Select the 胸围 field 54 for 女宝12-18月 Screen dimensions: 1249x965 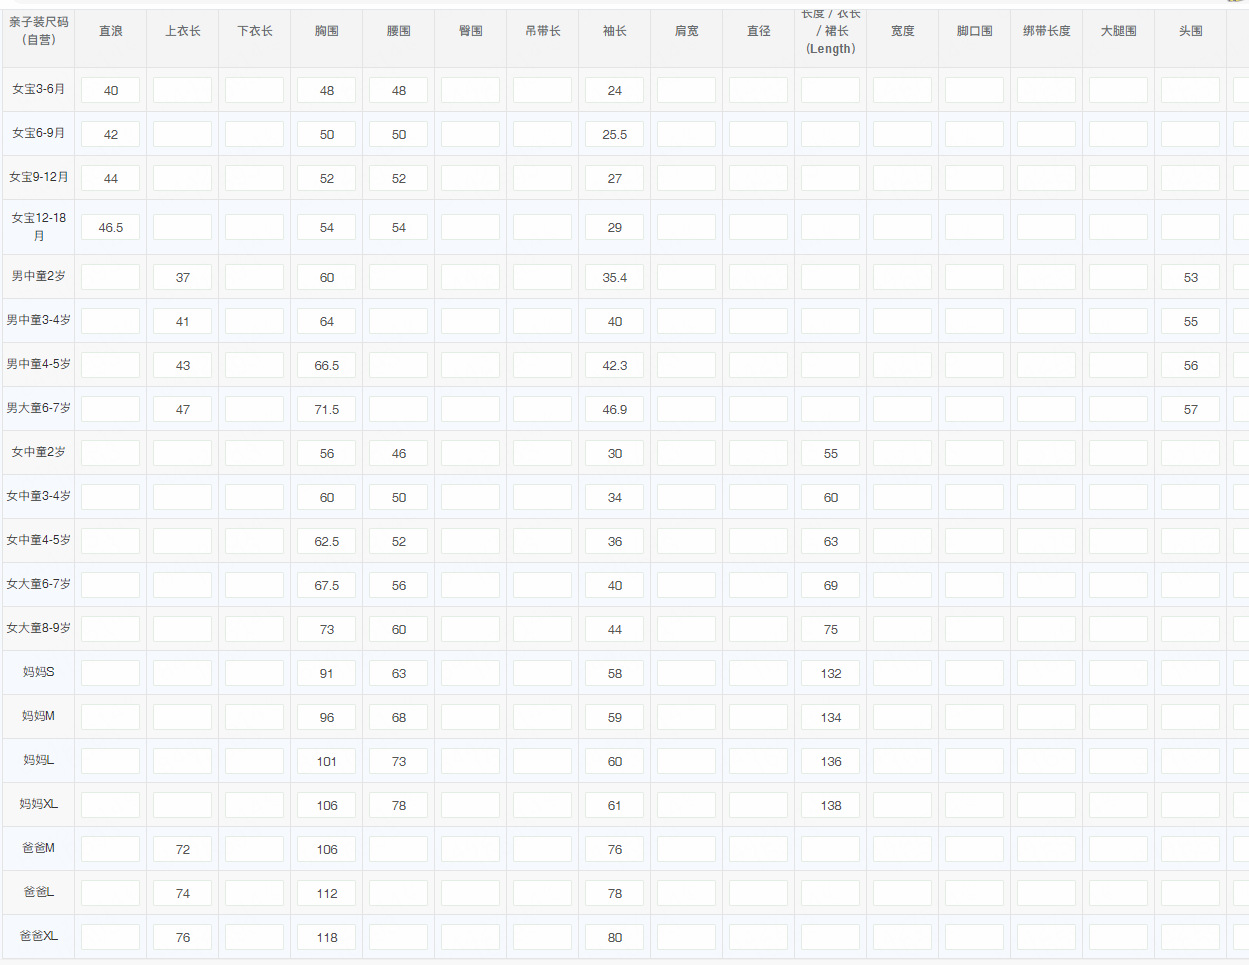(327, 227)
